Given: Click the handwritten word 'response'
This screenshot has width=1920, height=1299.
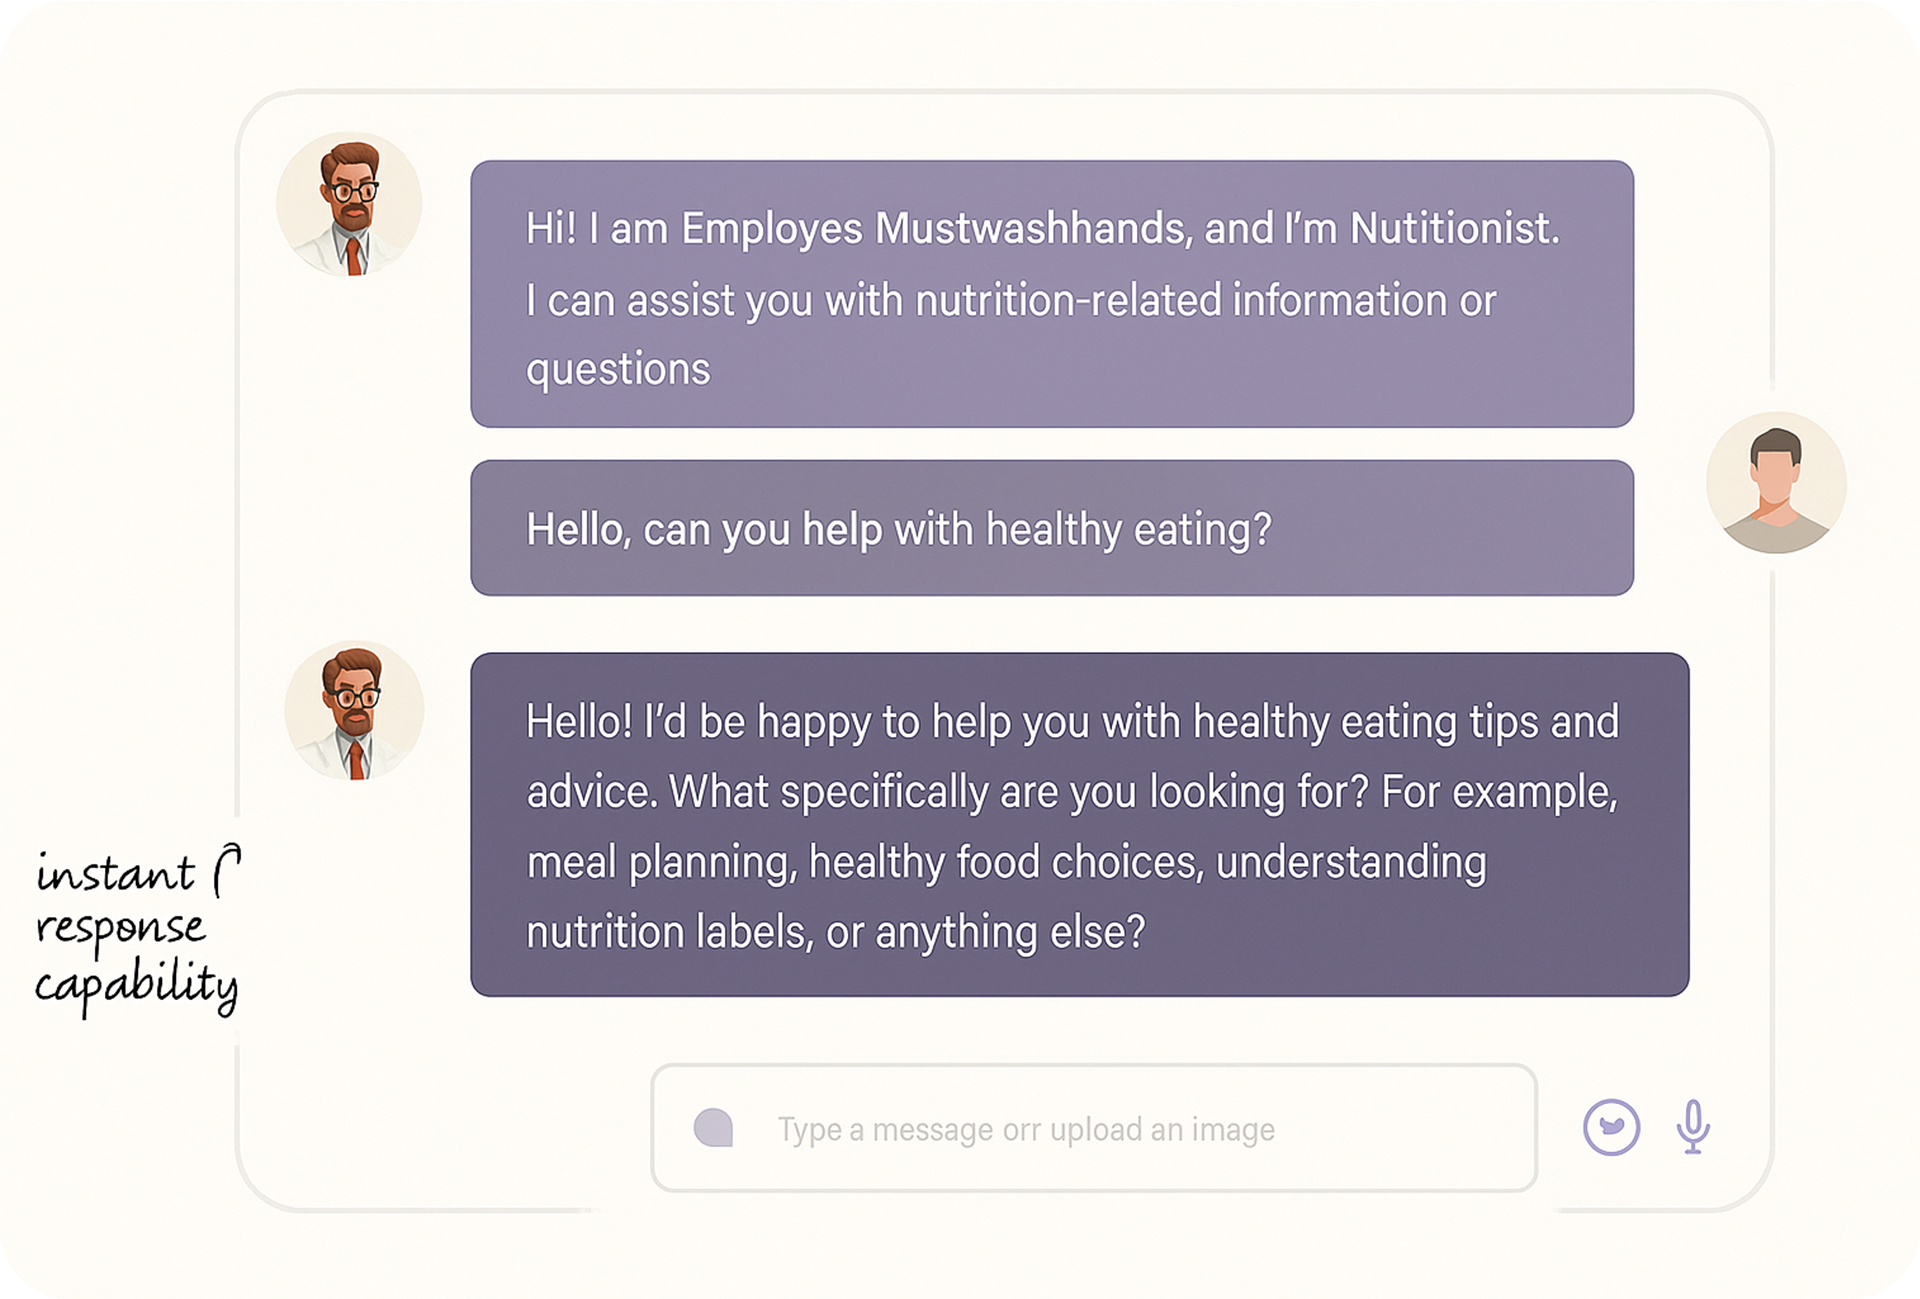Looking at the screenshot, I should [120, 930].
